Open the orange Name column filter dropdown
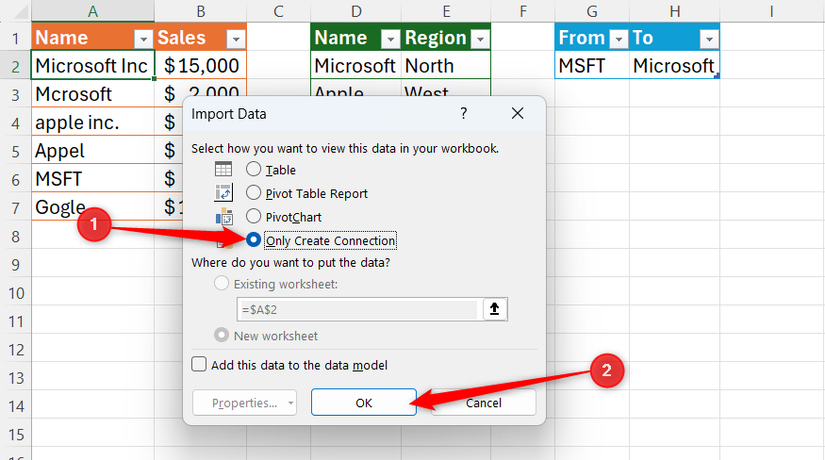825x460 pixels. [143, 39]
